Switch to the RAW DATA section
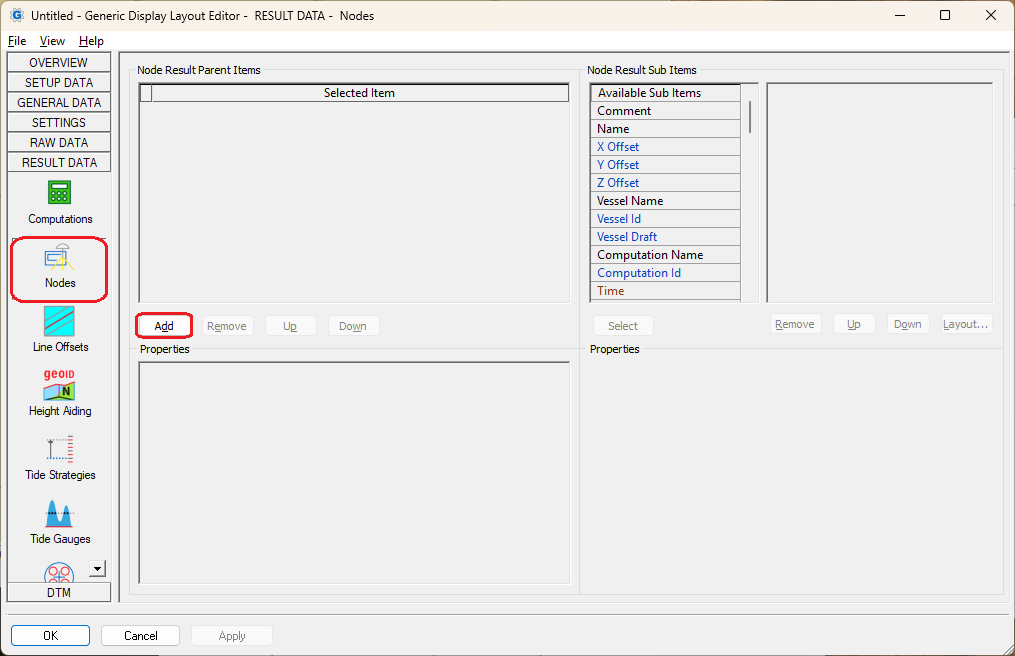This screenshot has width=1015, height=656. [x=59, y=142]
